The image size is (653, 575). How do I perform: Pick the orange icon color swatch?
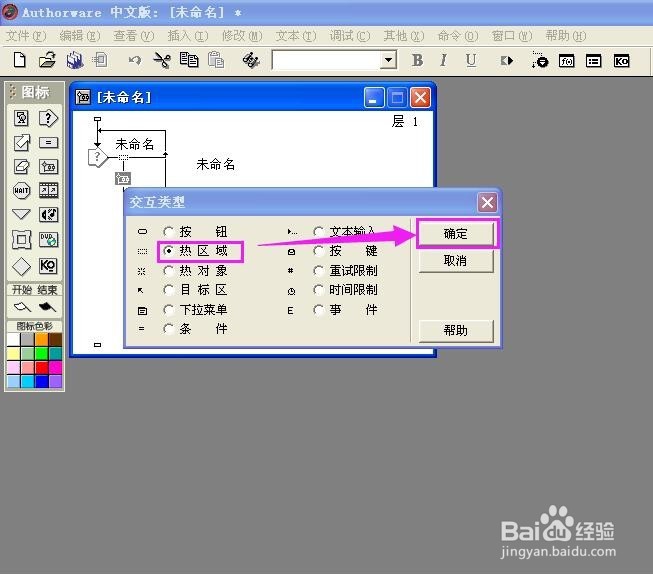(42, 339)
